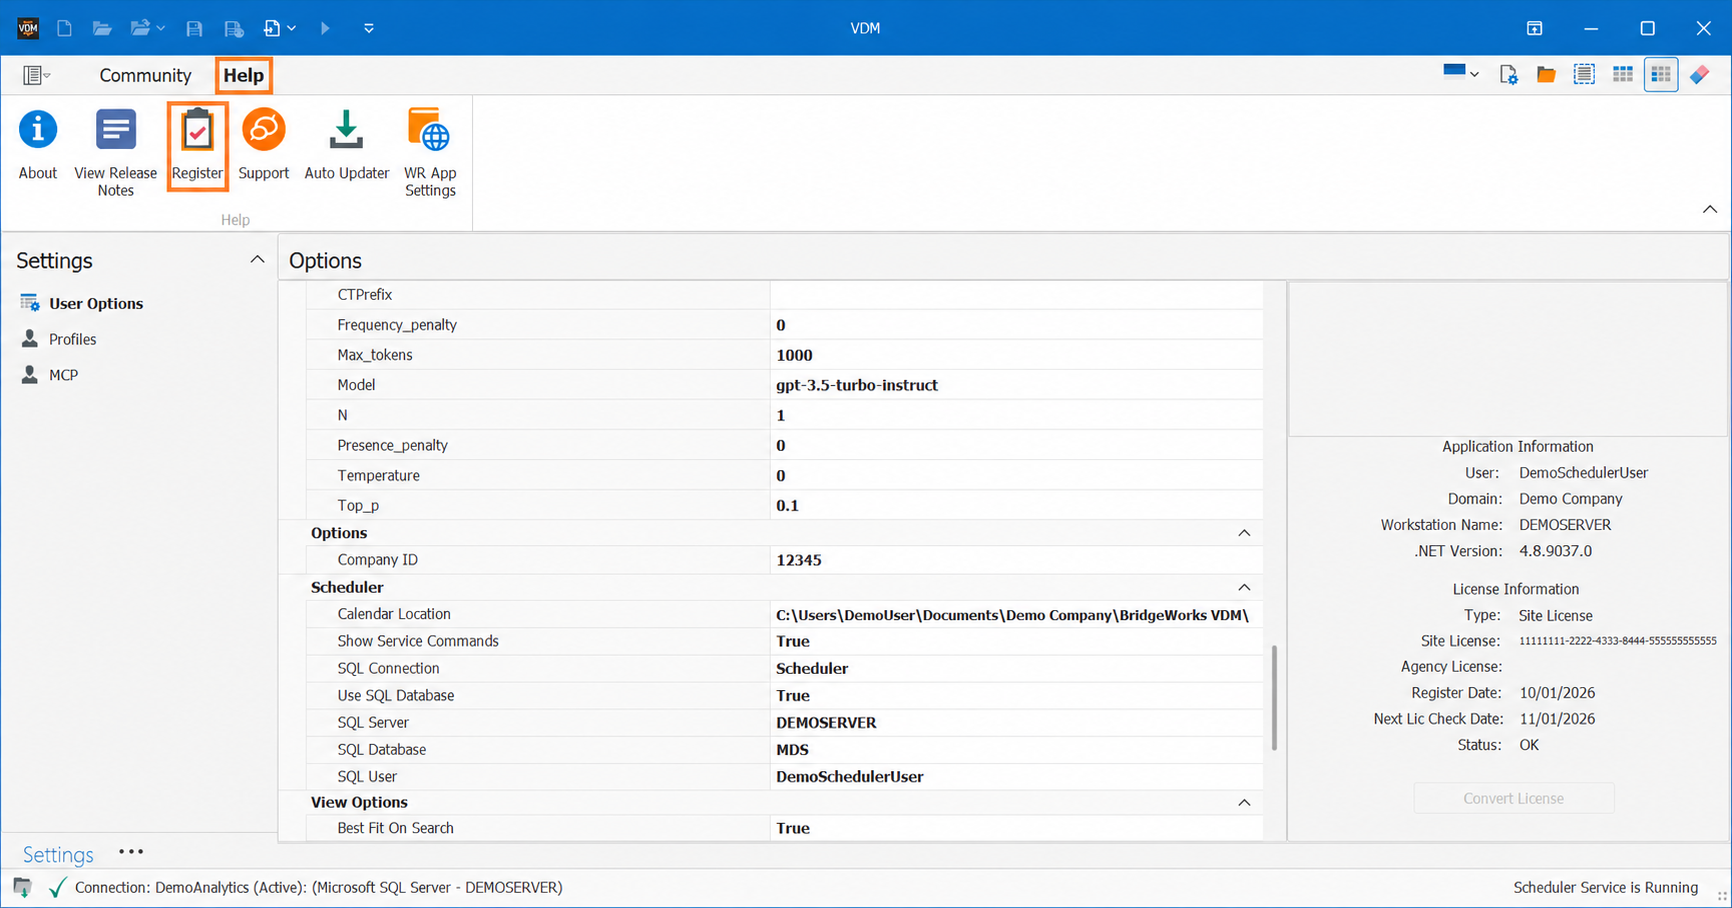Select the Help ribbon tab
Screen dimensions: 1732x908
pyautogui.click(x=243, y=75)
